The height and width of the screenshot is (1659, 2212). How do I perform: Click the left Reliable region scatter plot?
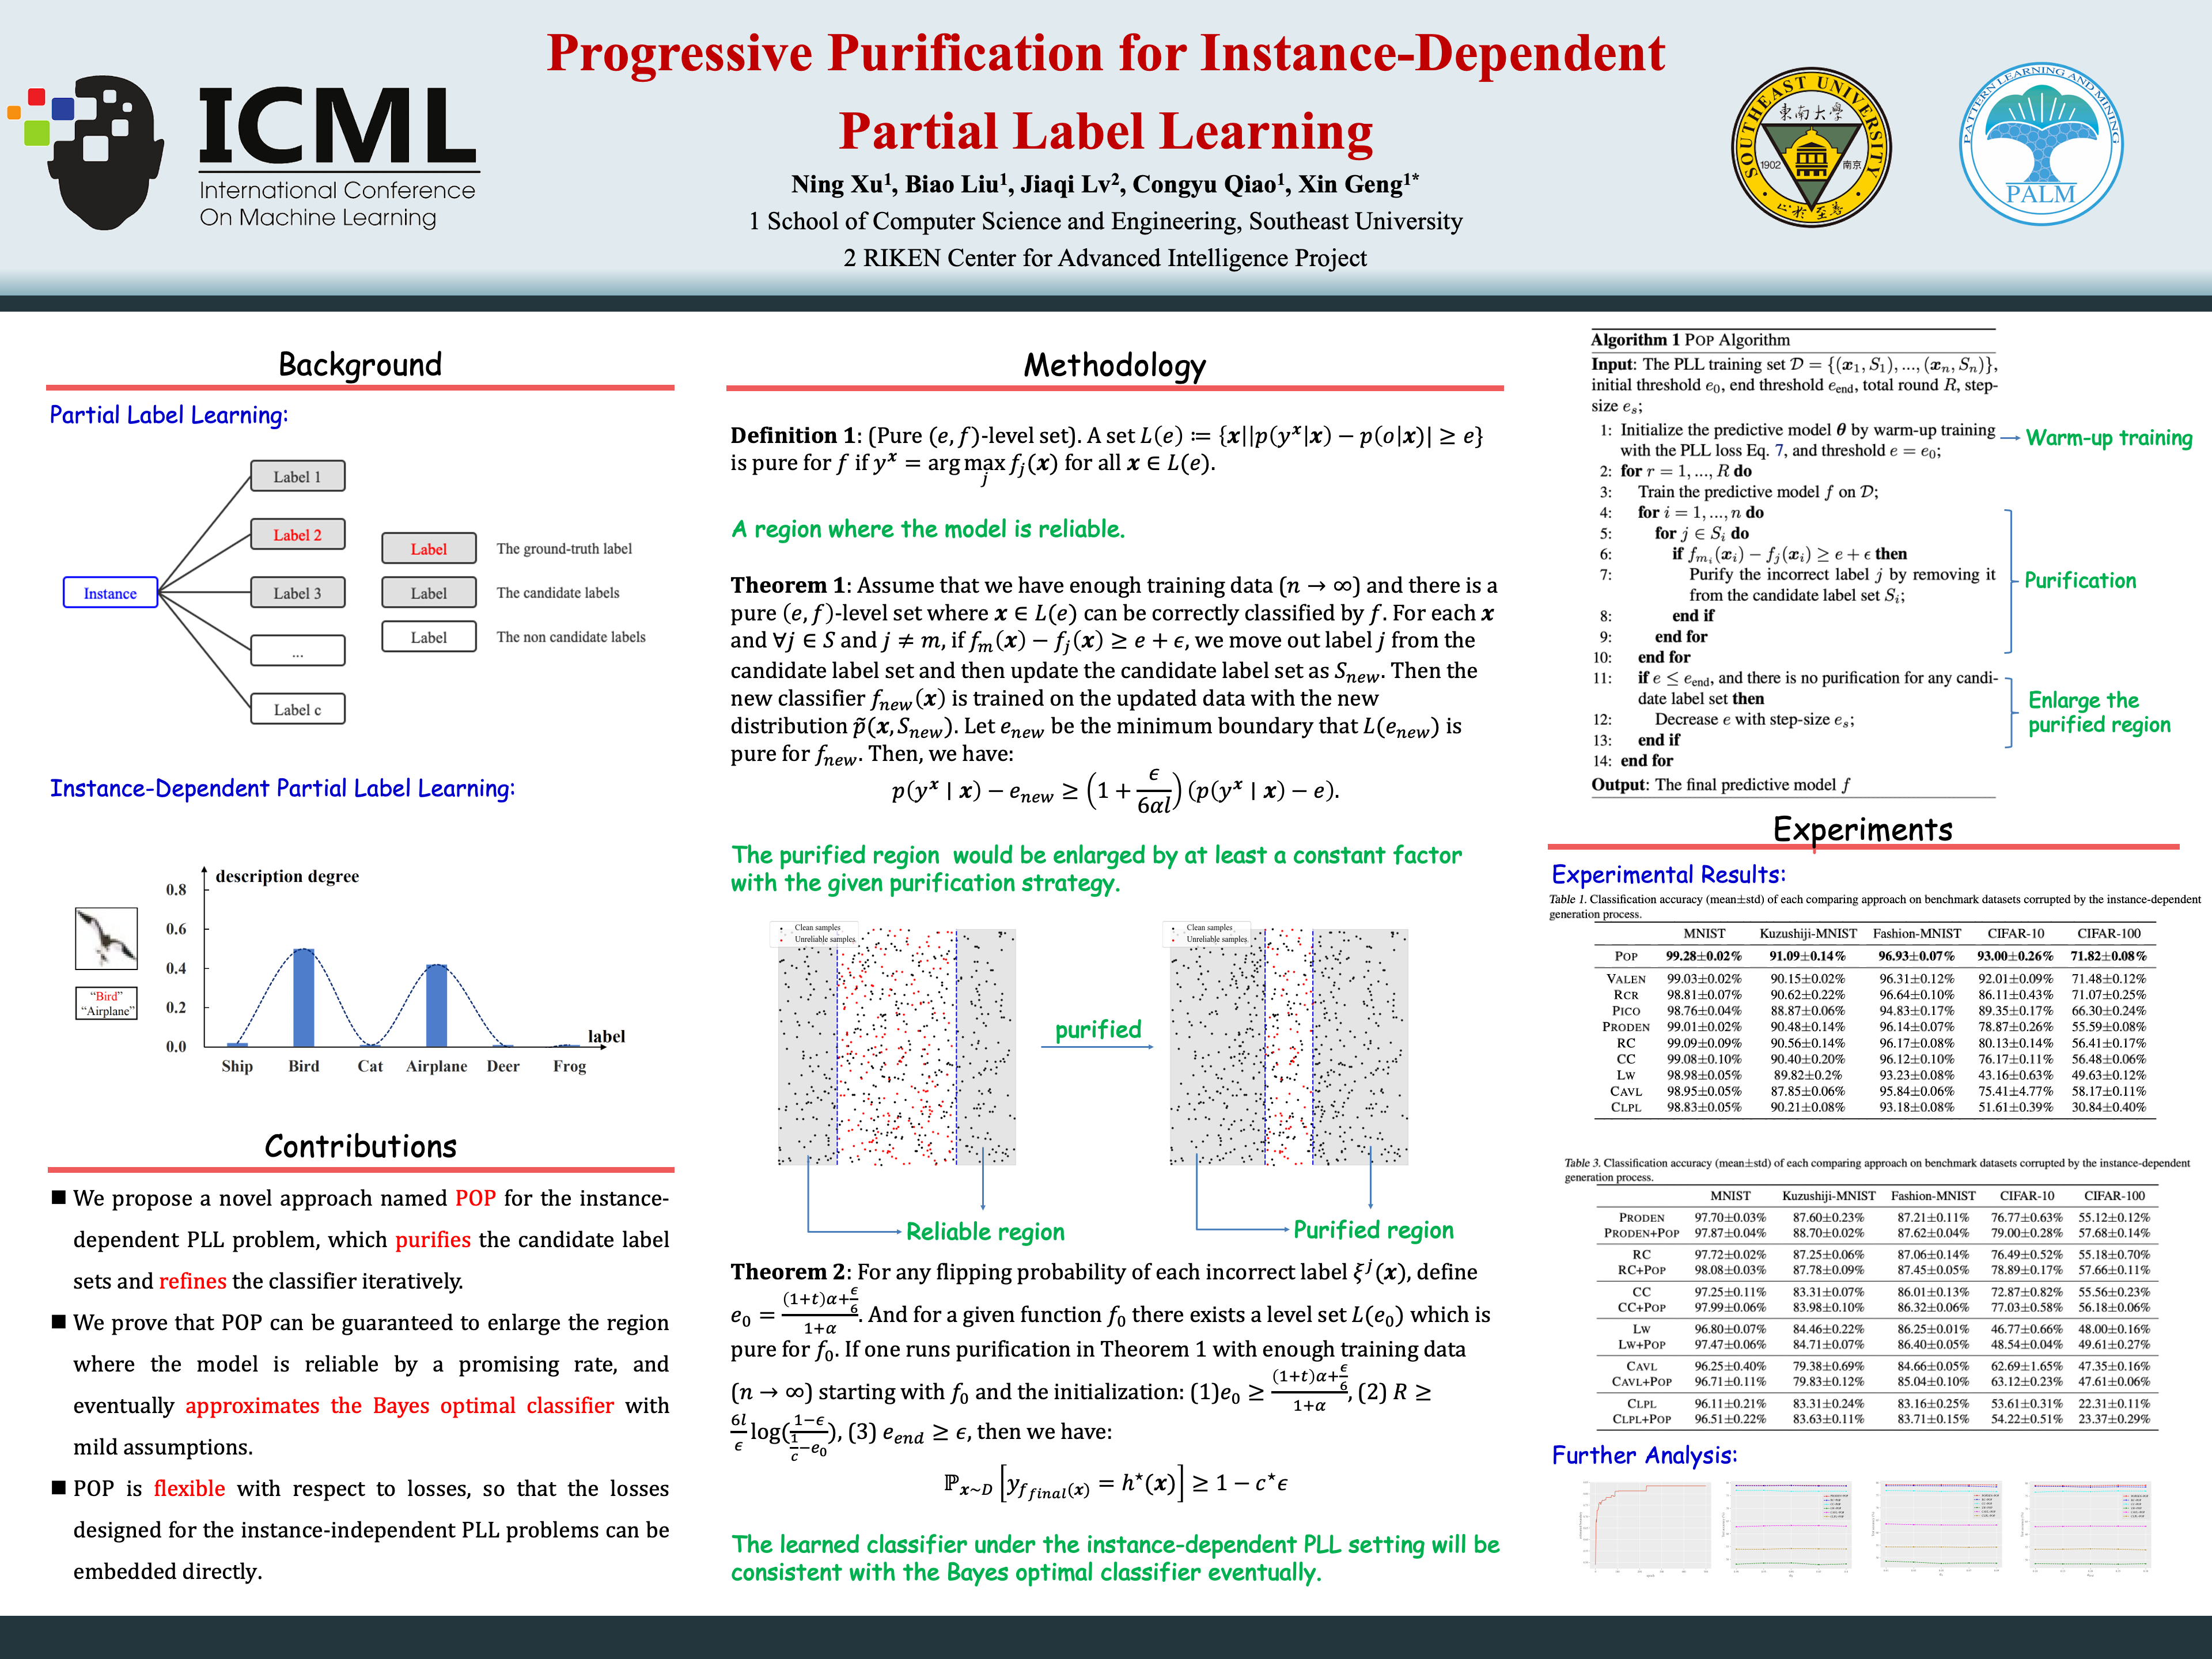coord(897,1047)
